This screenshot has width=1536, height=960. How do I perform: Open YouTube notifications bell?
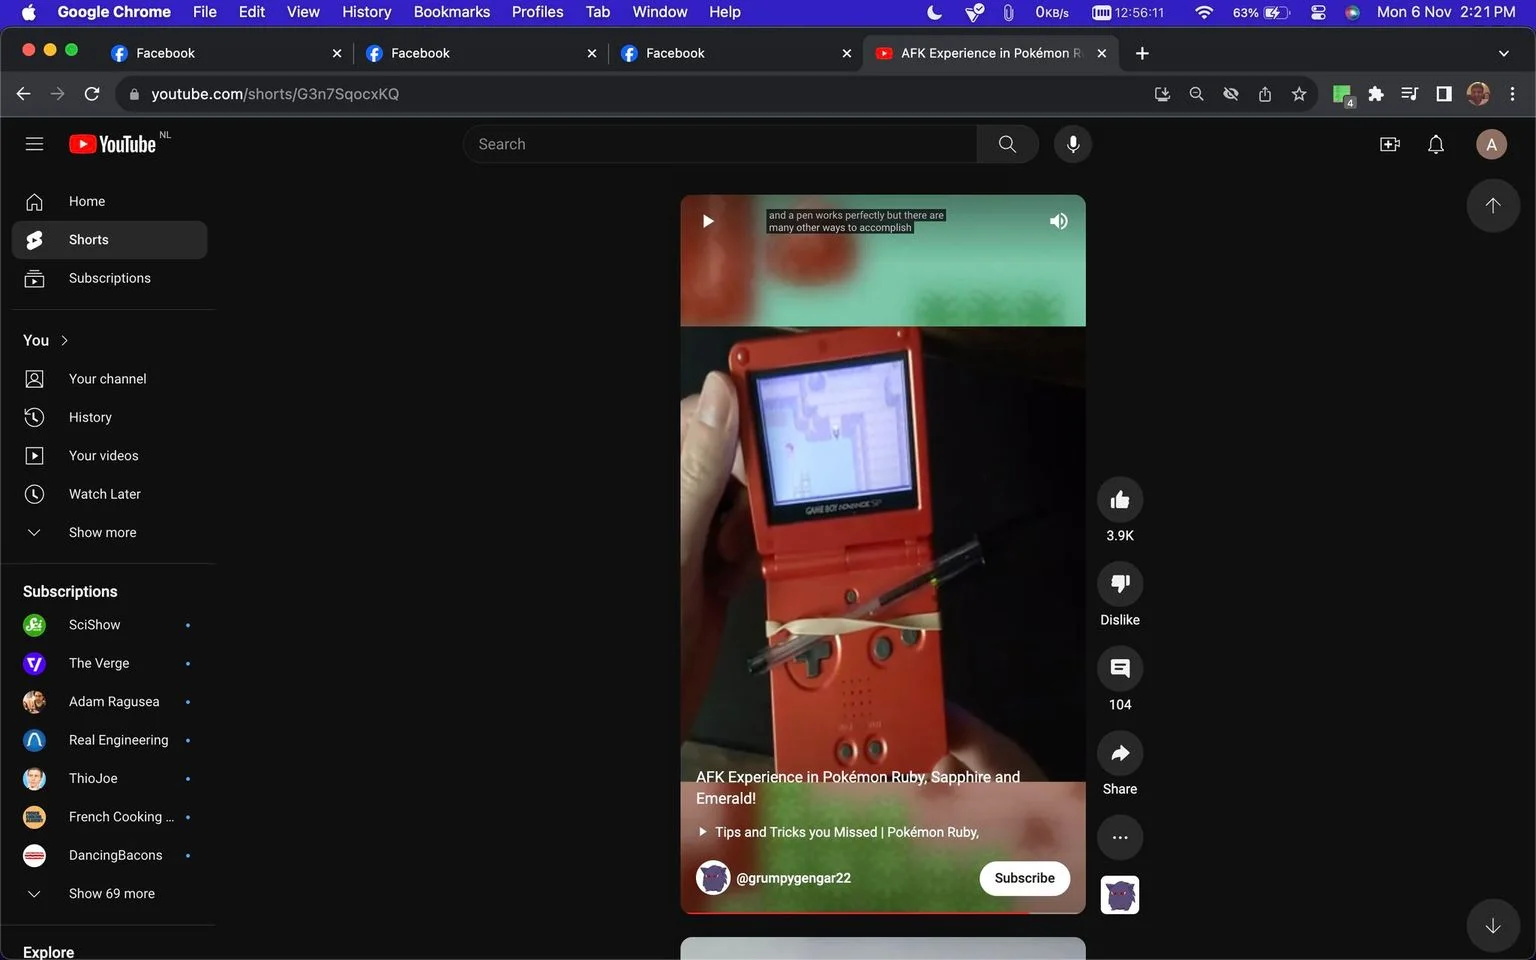click(x=1436, y=145)
